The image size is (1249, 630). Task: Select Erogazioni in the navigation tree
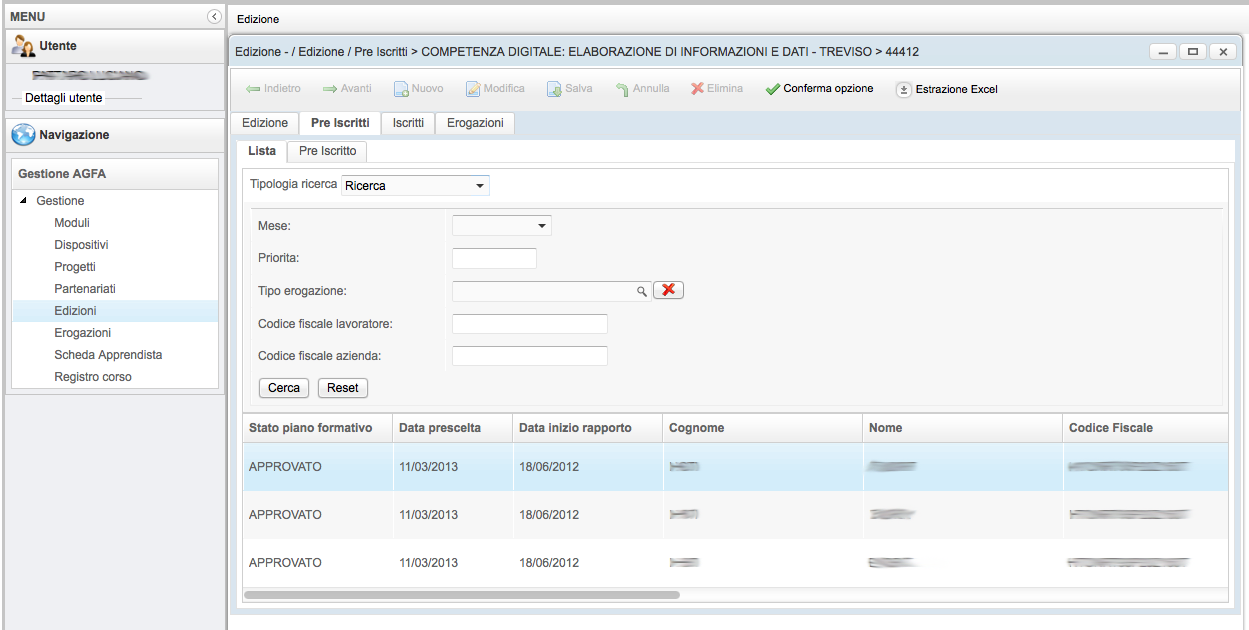point(83,333)
